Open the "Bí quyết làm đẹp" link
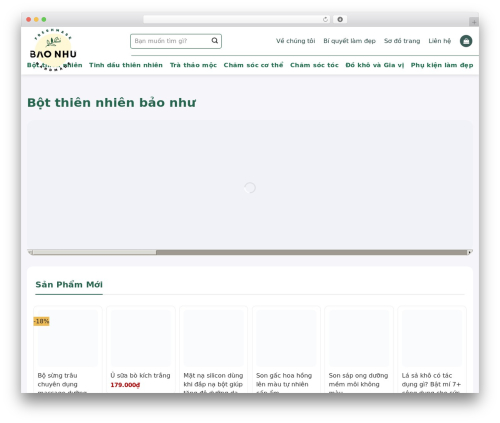This screenshot has width=500, height=423. click(x=349, y=41)
